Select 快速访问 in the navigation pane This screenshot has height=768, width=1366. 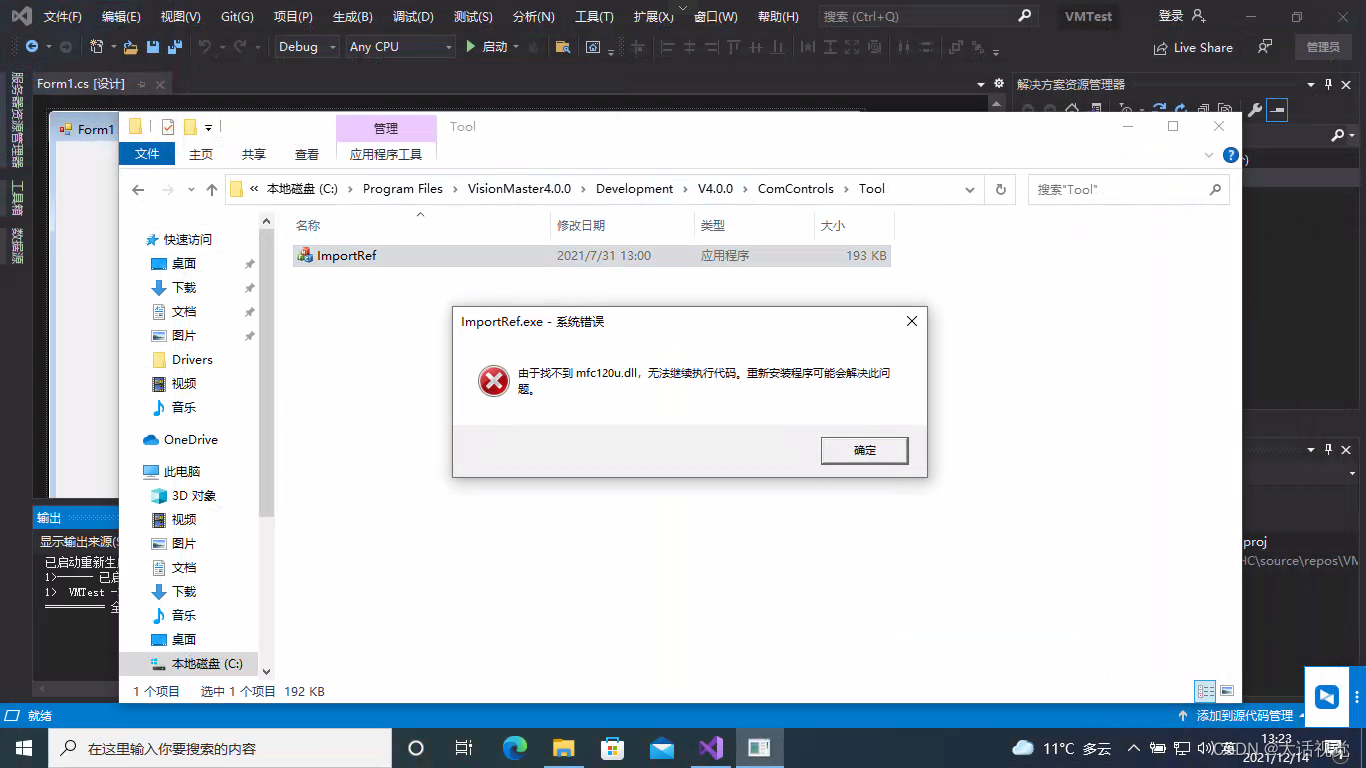click(x=187, y=240)
